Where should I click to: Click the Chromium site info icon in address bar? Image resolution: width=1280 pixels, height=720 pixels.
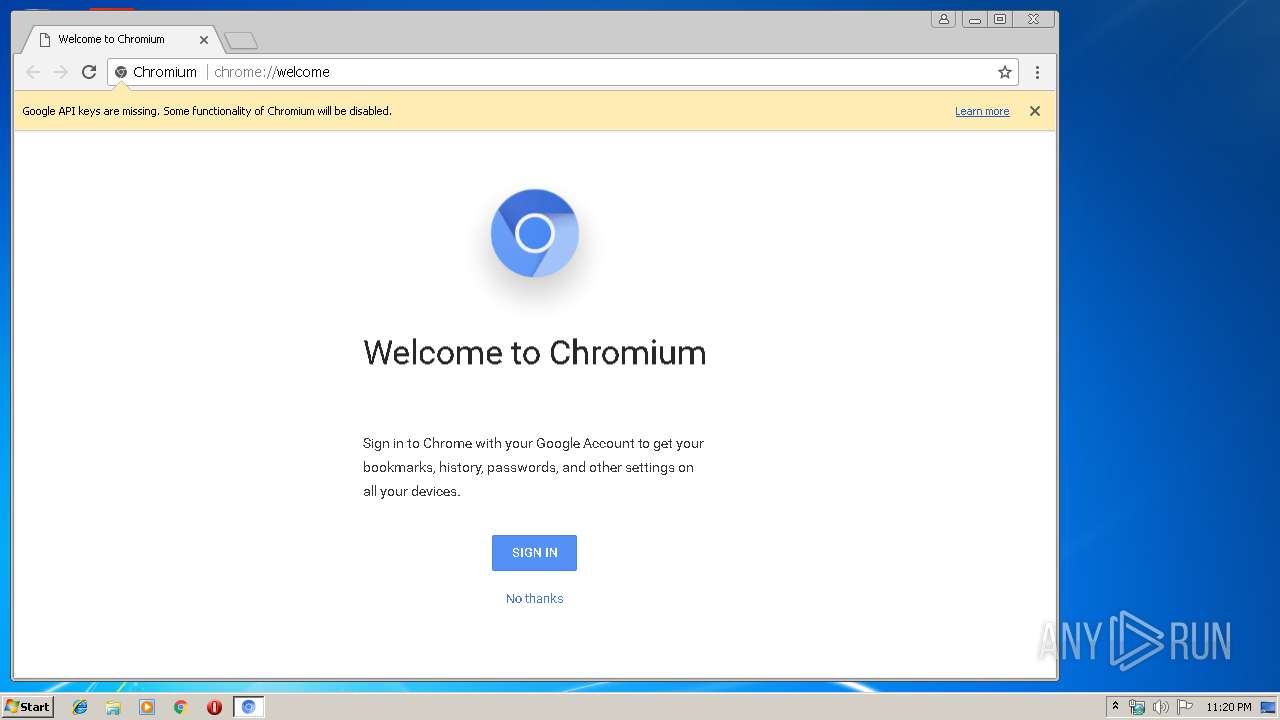click(x=121, y=72)
